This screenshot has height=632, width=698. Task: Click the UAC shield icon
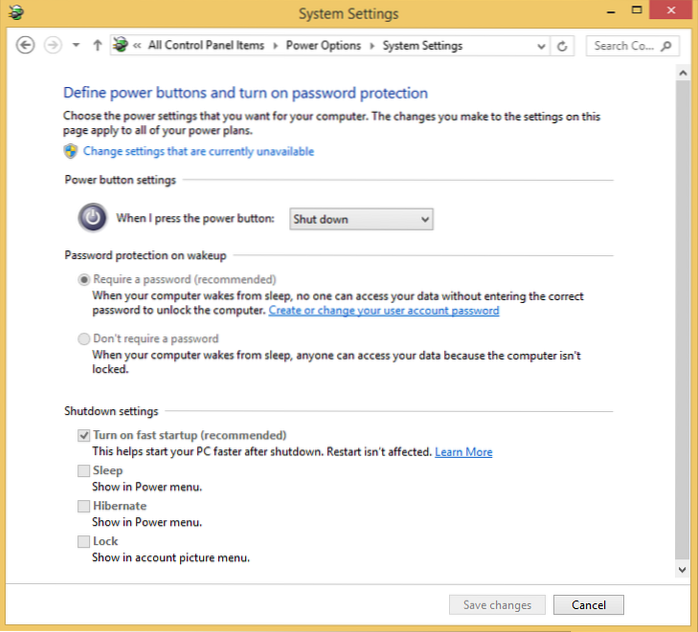pos(71,151)
